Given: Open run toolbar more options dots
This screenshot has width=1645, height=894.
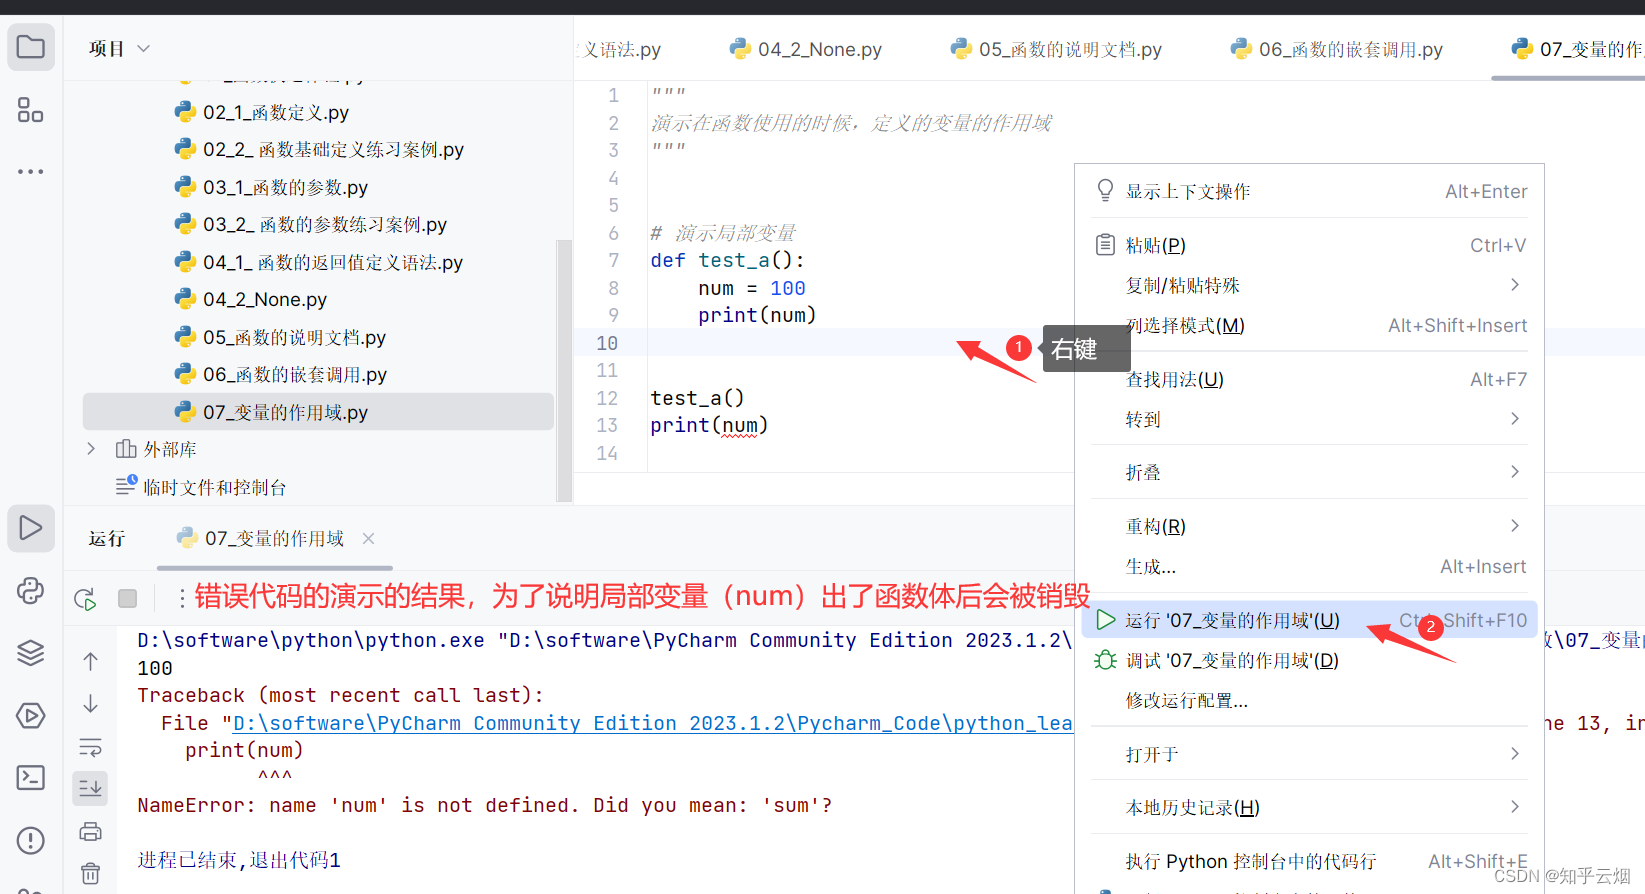Looking at the screenshot, I should (x=181, y=598).
